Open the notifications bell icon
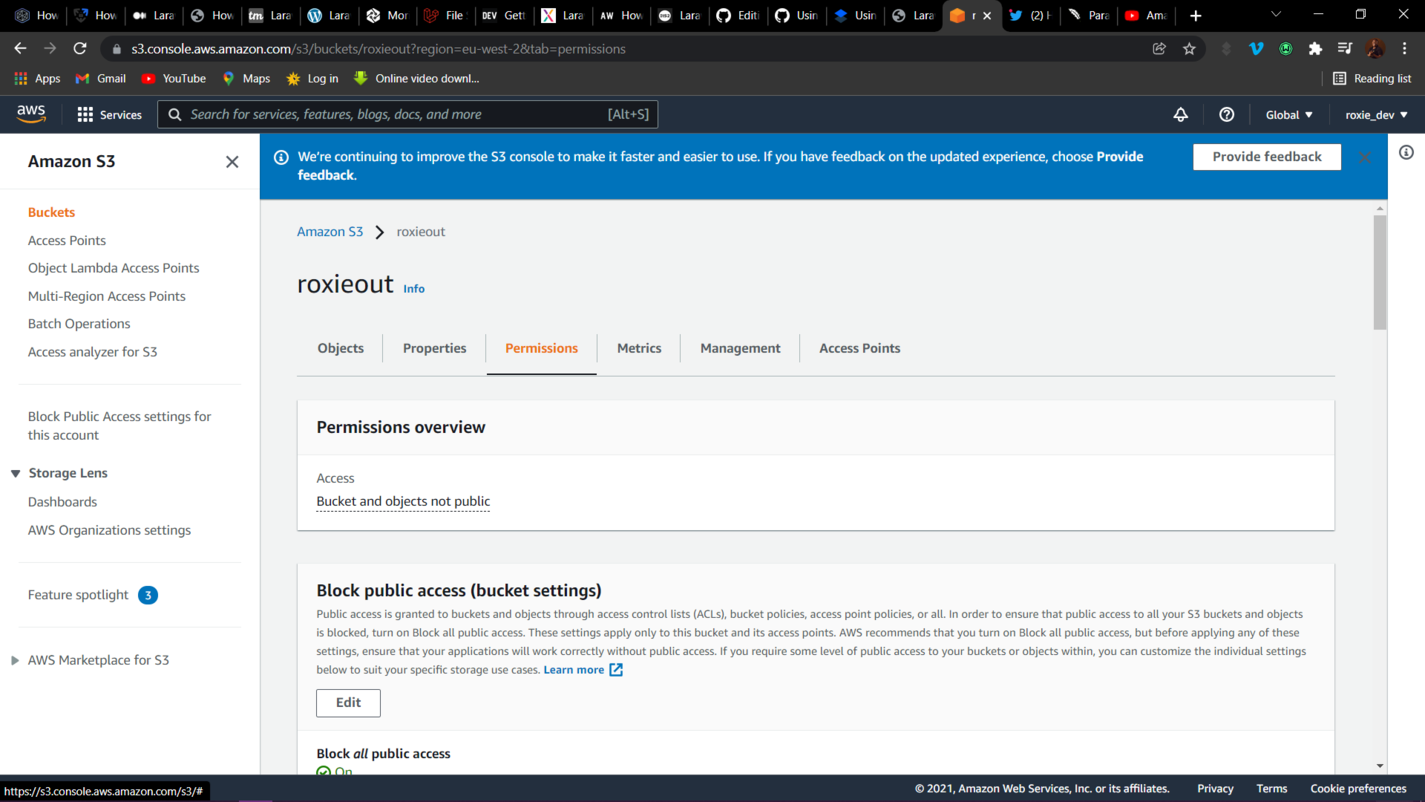 (1180, 115)
